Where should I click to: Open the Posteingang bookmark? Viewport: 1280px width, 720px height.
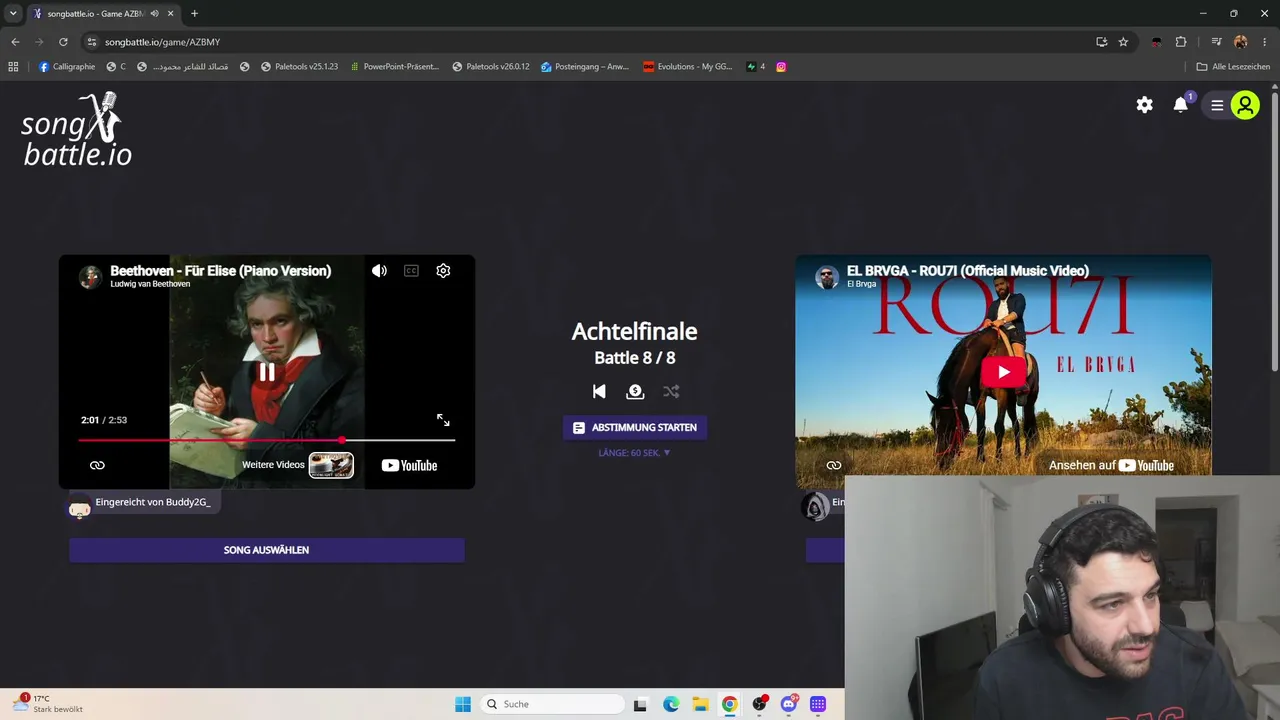point(585,67)
